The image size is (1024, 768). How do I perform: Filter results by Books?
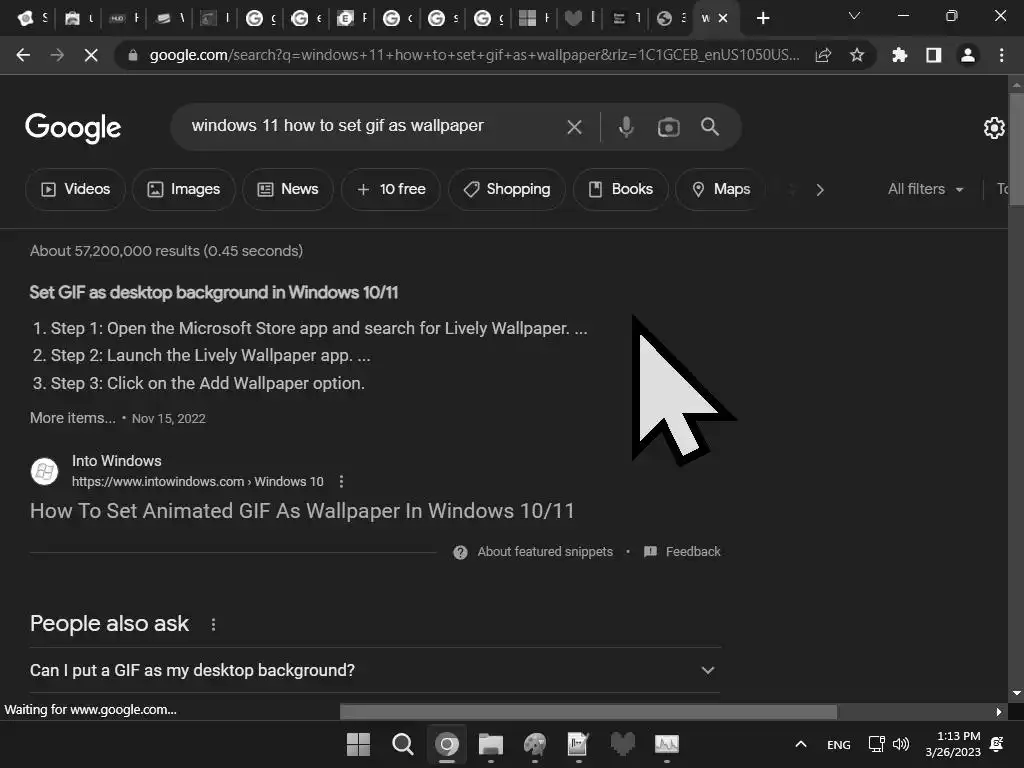coord(620,189)
